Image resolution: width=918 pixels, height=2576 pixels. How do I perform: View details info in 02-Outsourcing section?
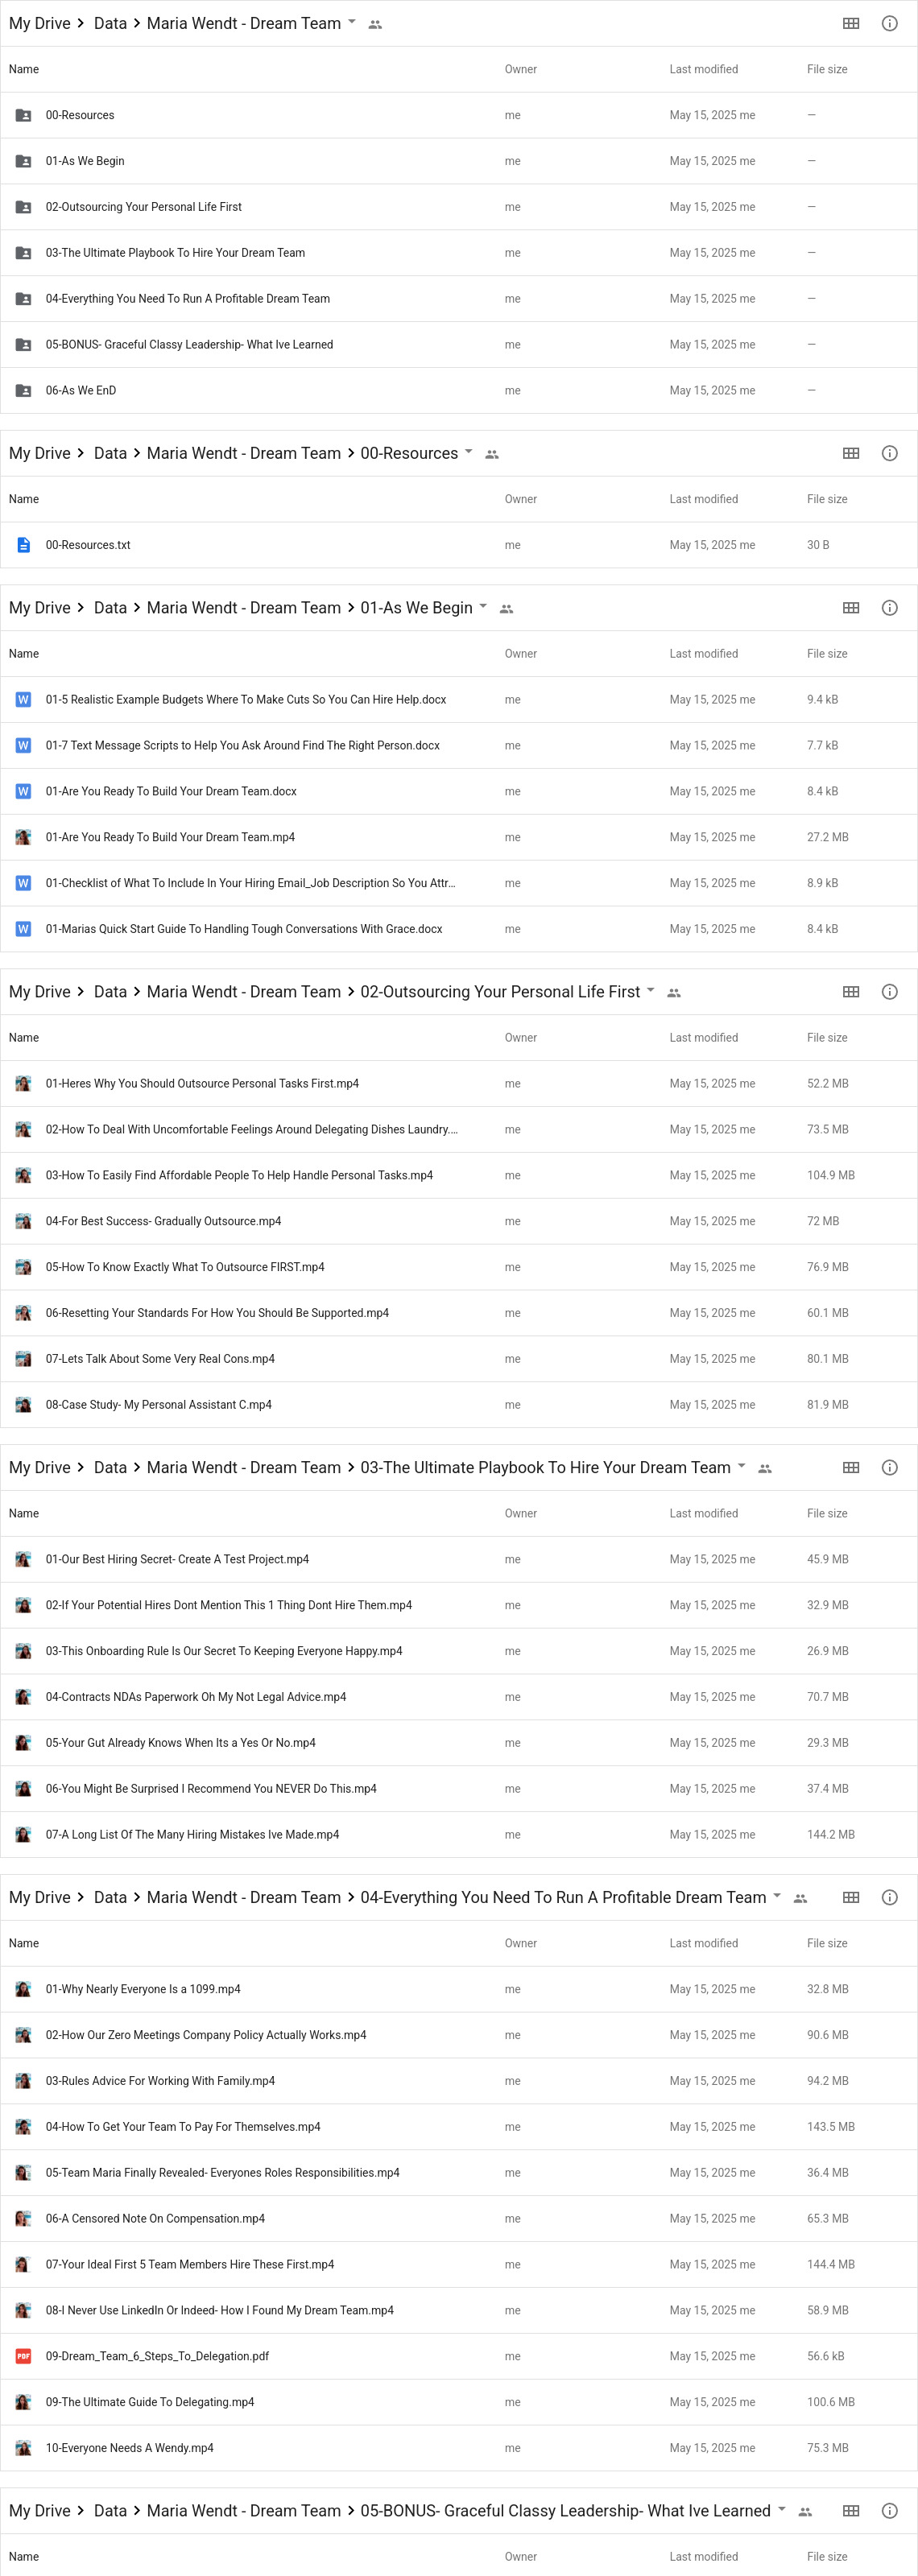(x=889, y=992)
